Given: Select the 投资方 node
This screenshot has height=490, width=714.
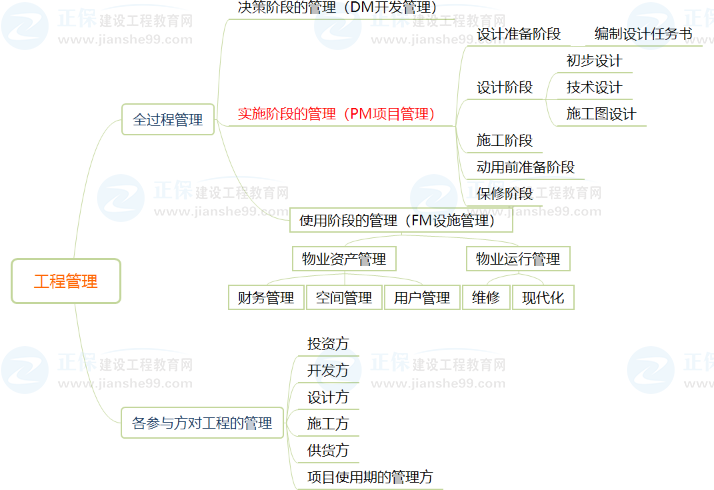Looking at the screenshot, I should click(x=328, y=344).
